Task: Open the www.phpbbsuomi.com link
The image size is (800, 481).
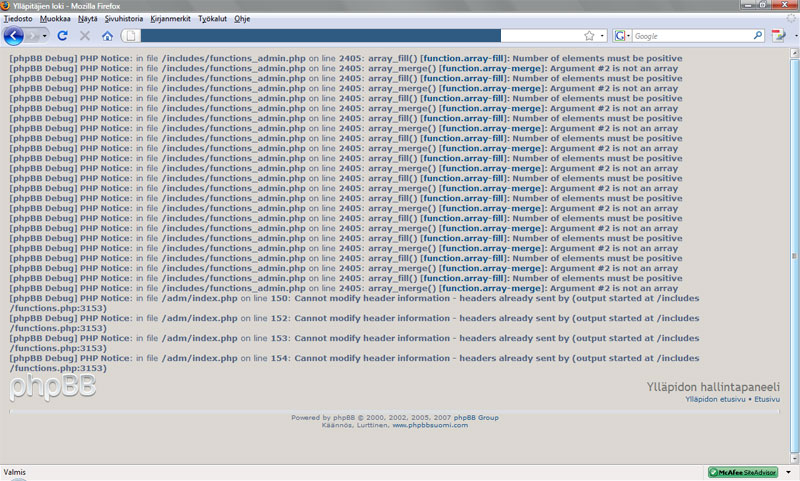Action: click(x=430, y=425)
